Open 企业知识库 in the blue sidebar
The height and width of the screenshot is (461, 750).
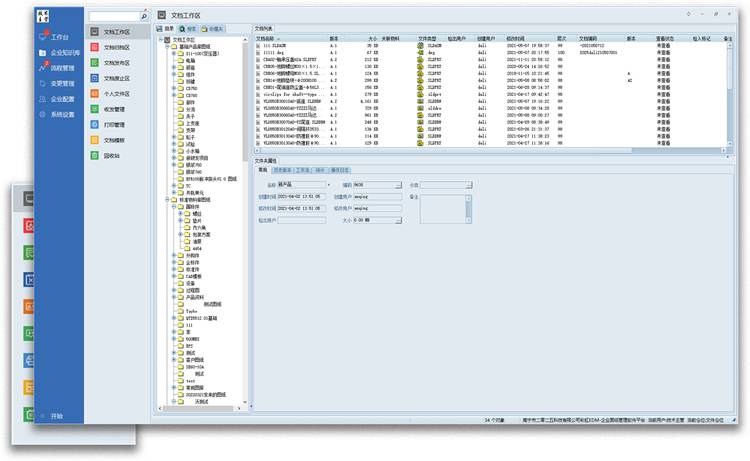click(64, 52)
